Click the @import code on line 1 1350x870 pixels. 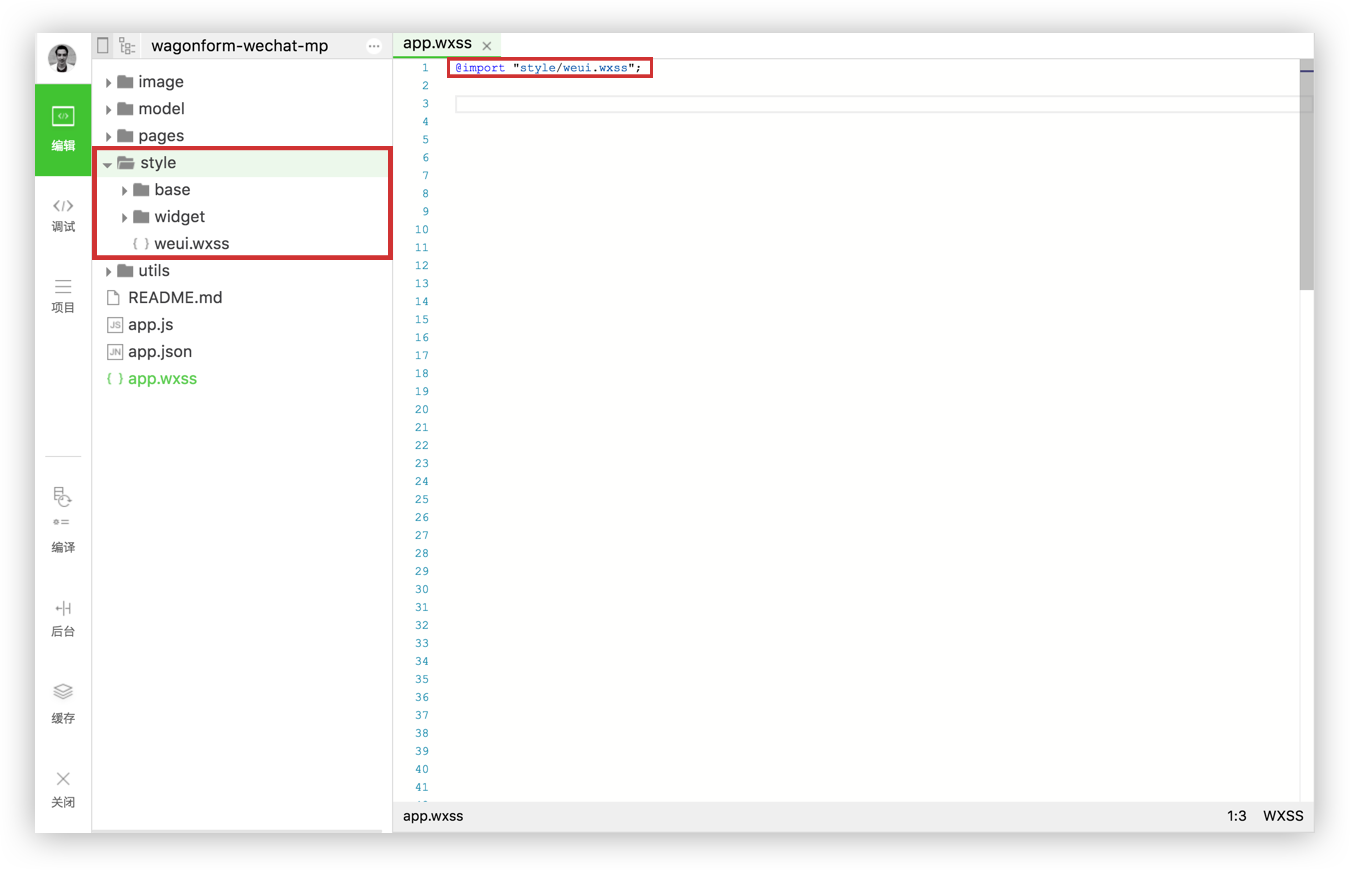click(548, 68)
